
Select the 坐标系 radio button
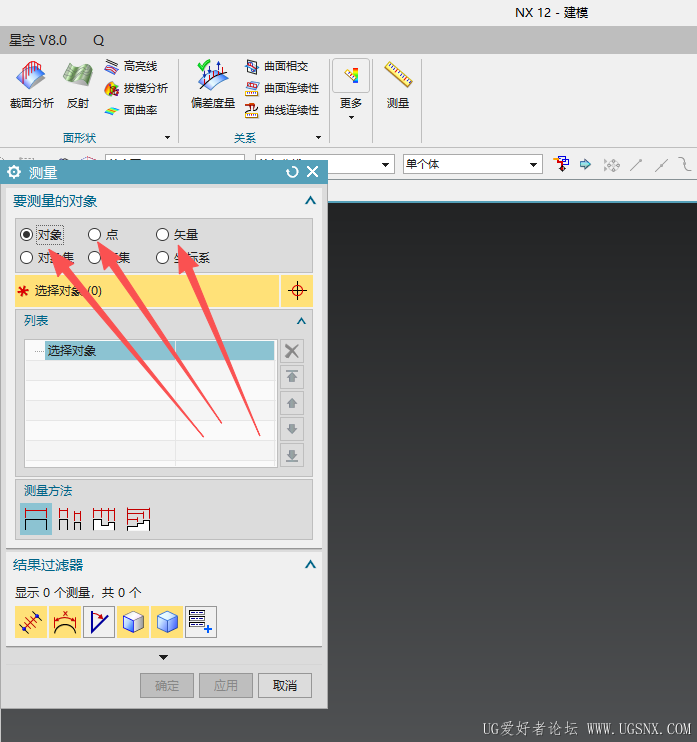click(x=162, y=257)
